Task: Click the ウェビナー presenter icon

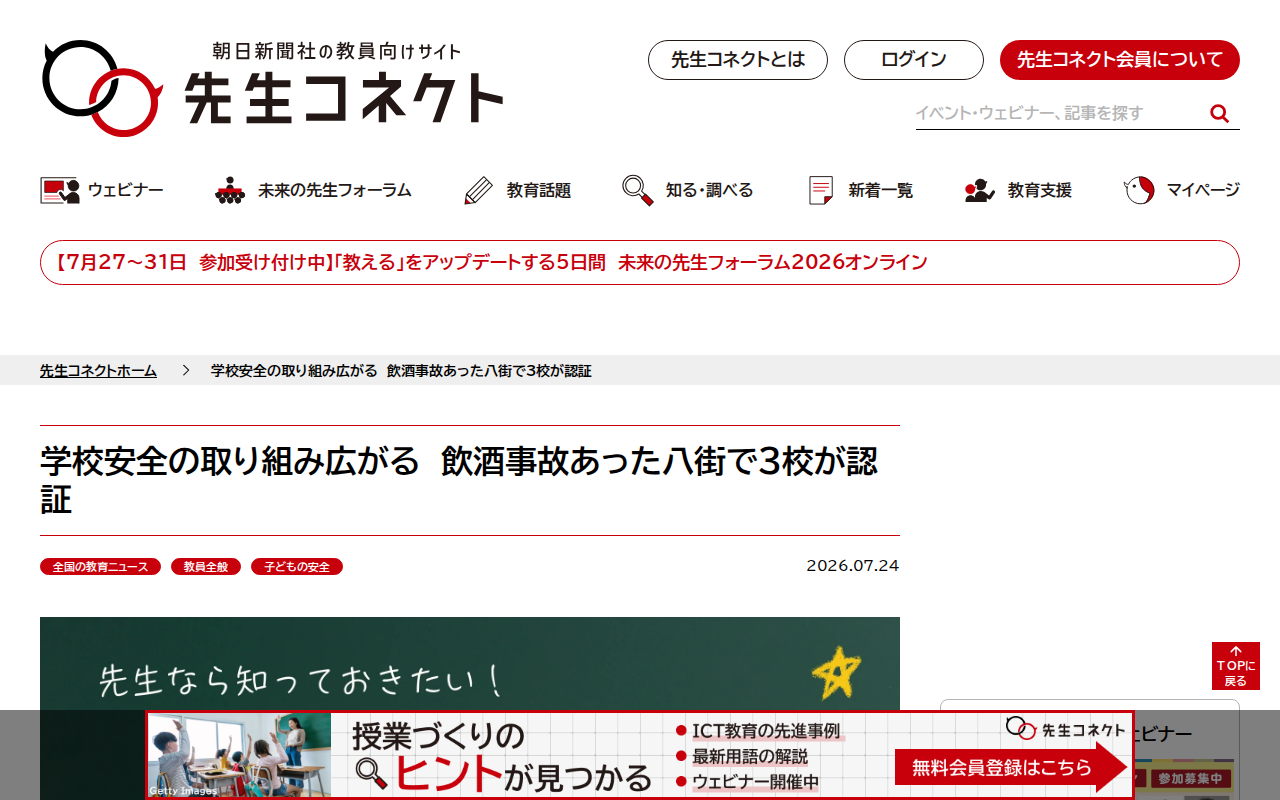Action: coord(60,190)
